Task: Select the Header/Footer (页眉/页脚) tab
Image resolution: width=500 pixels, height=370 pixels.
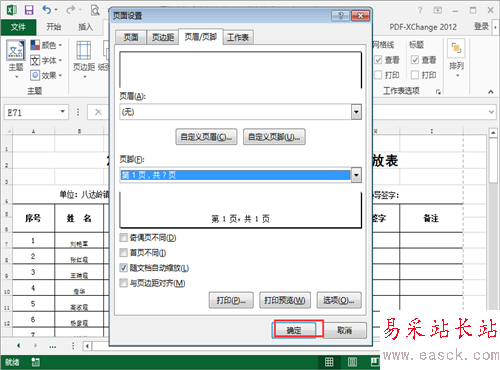Action: 201,36
